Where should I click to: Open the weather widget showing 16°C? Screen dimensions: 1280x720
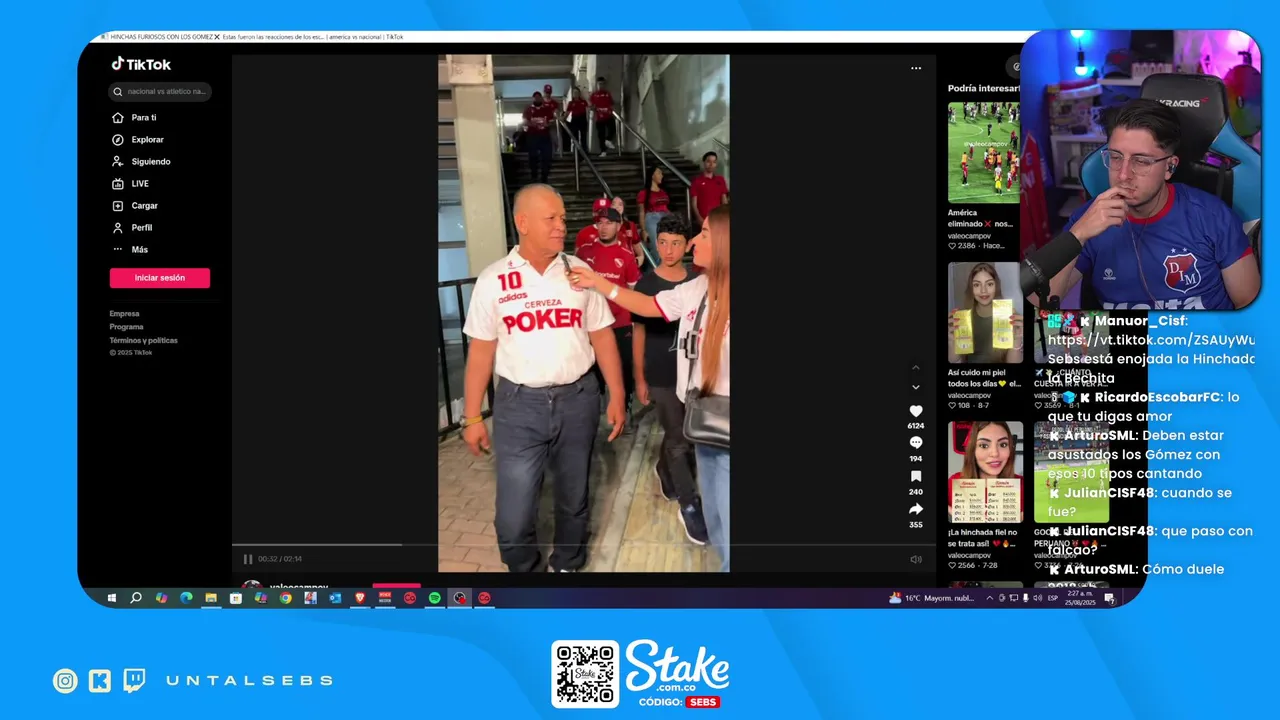[930, 598]
